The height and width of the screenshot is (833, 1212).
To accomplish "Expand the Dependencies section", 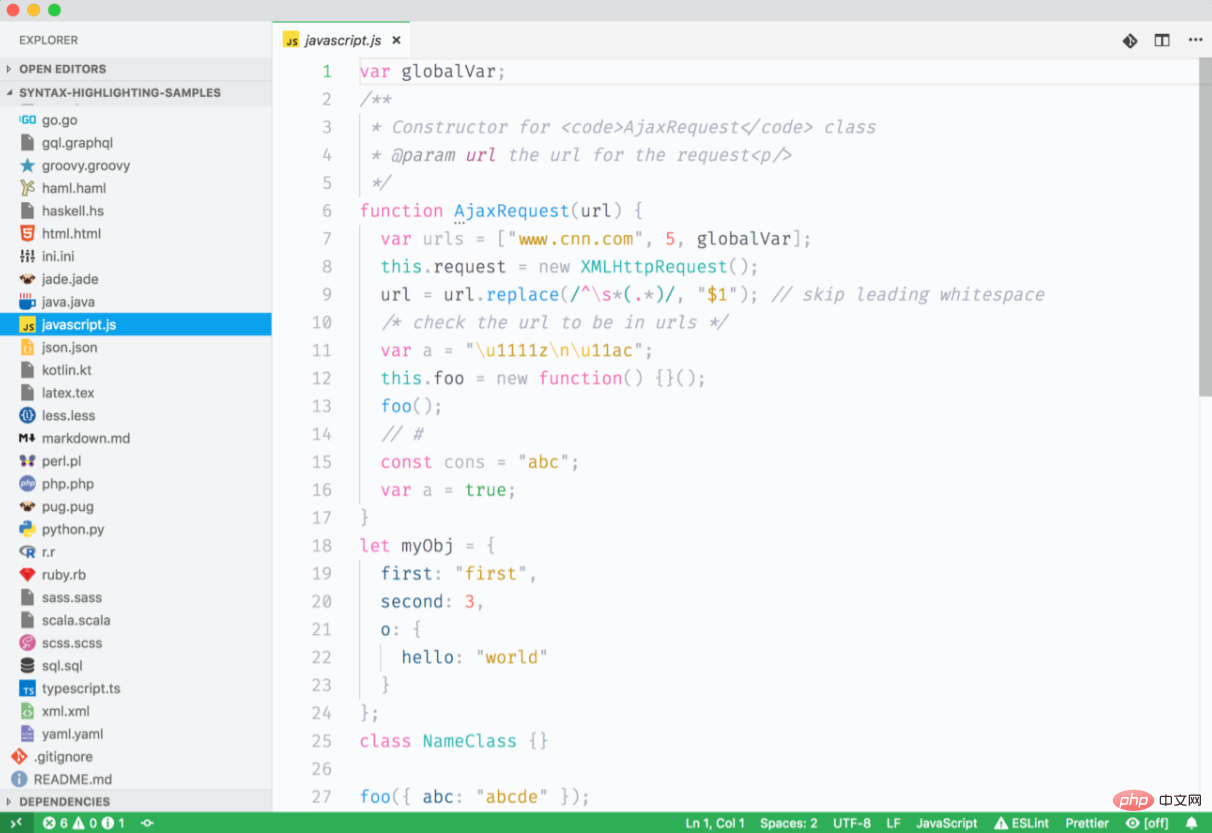I will [64, 801].
